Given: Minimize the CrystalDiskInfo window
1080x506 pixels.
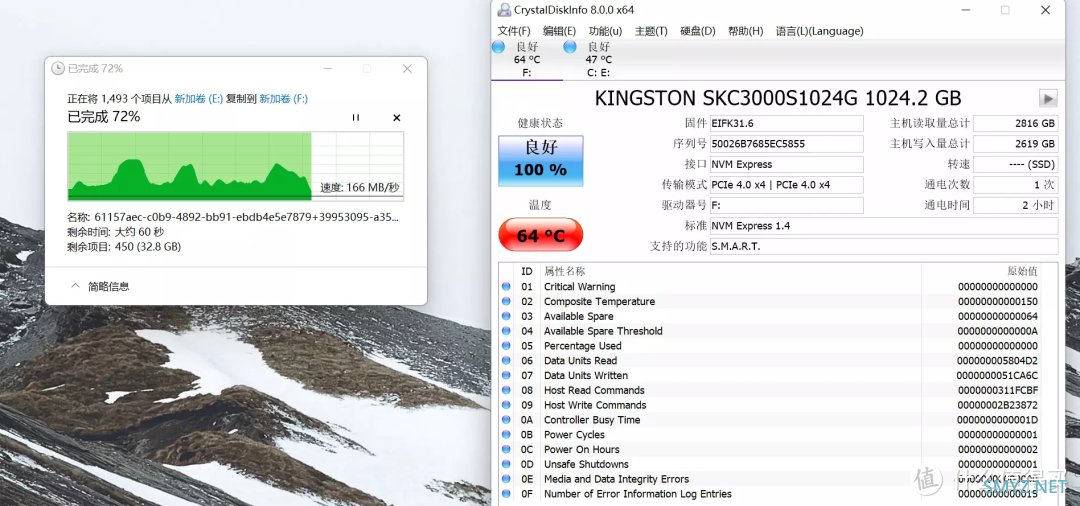Looking at the screenshot, I should tap(966, 10).
